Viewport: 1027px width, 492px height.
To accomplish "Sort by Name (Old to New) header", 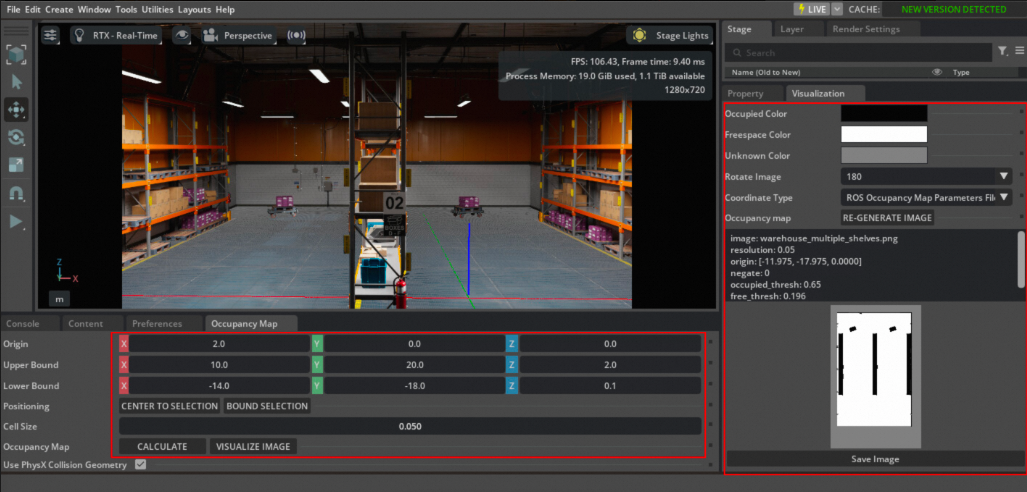I will point(766,73).
